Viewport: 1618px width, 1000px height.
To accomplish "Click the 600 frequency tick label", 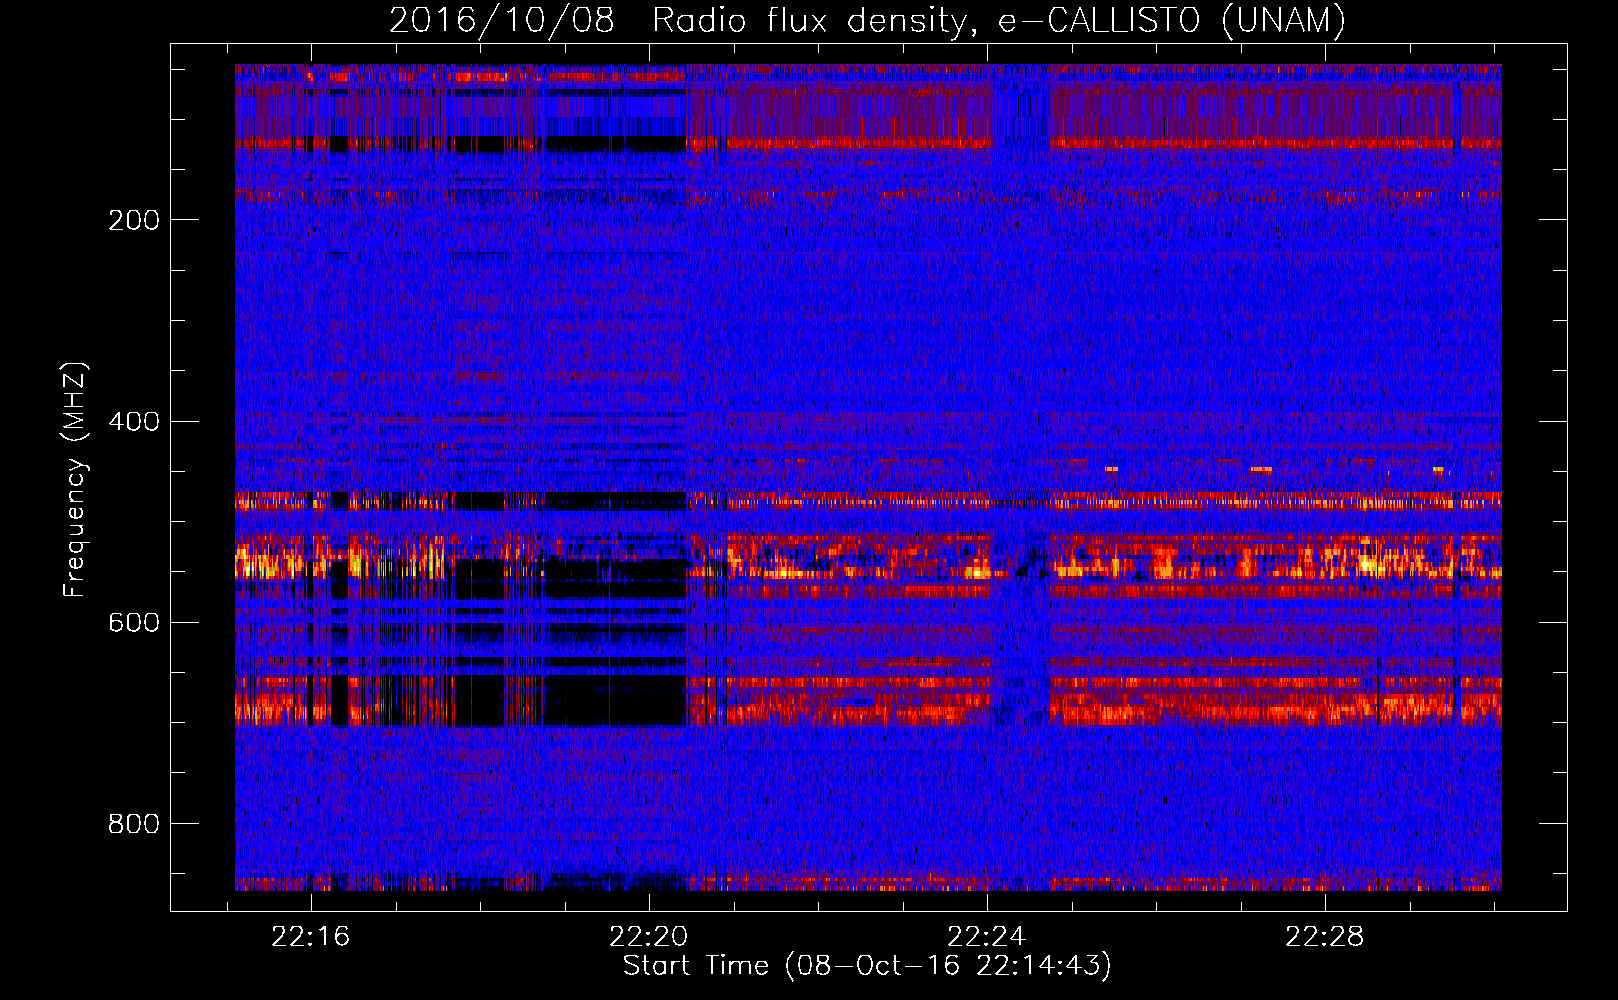I will (x=134, y=622).
